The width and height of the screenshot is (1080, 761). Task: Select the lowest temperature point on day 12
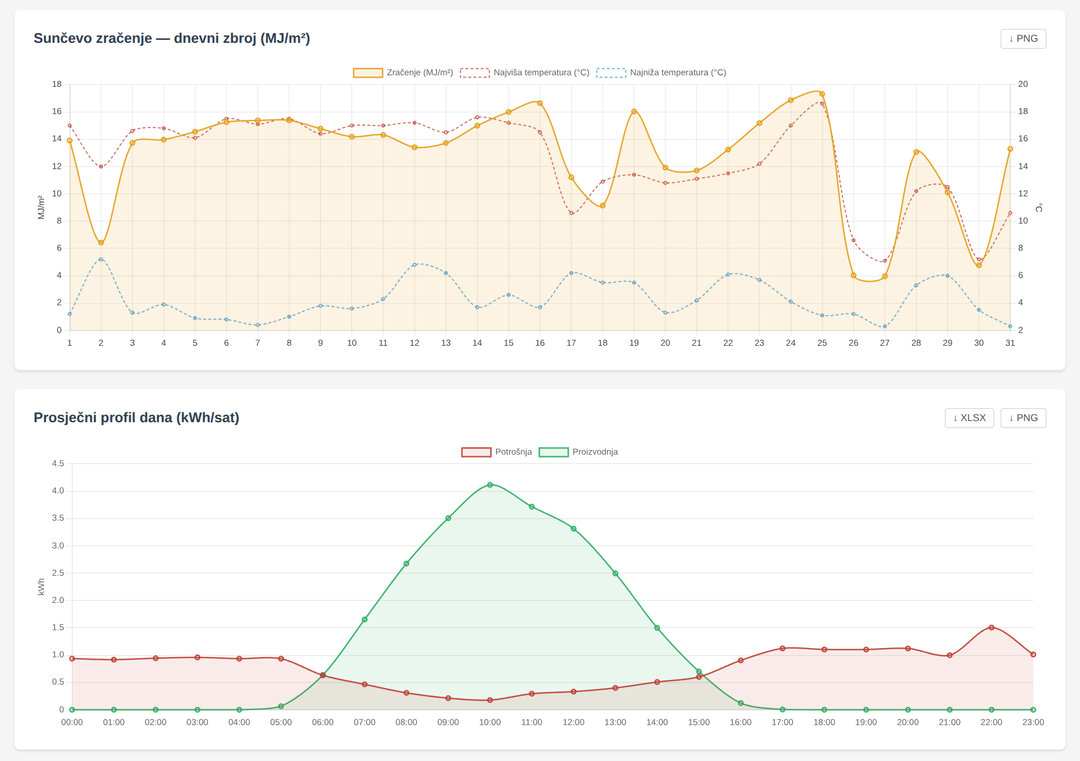coord(414,265)
